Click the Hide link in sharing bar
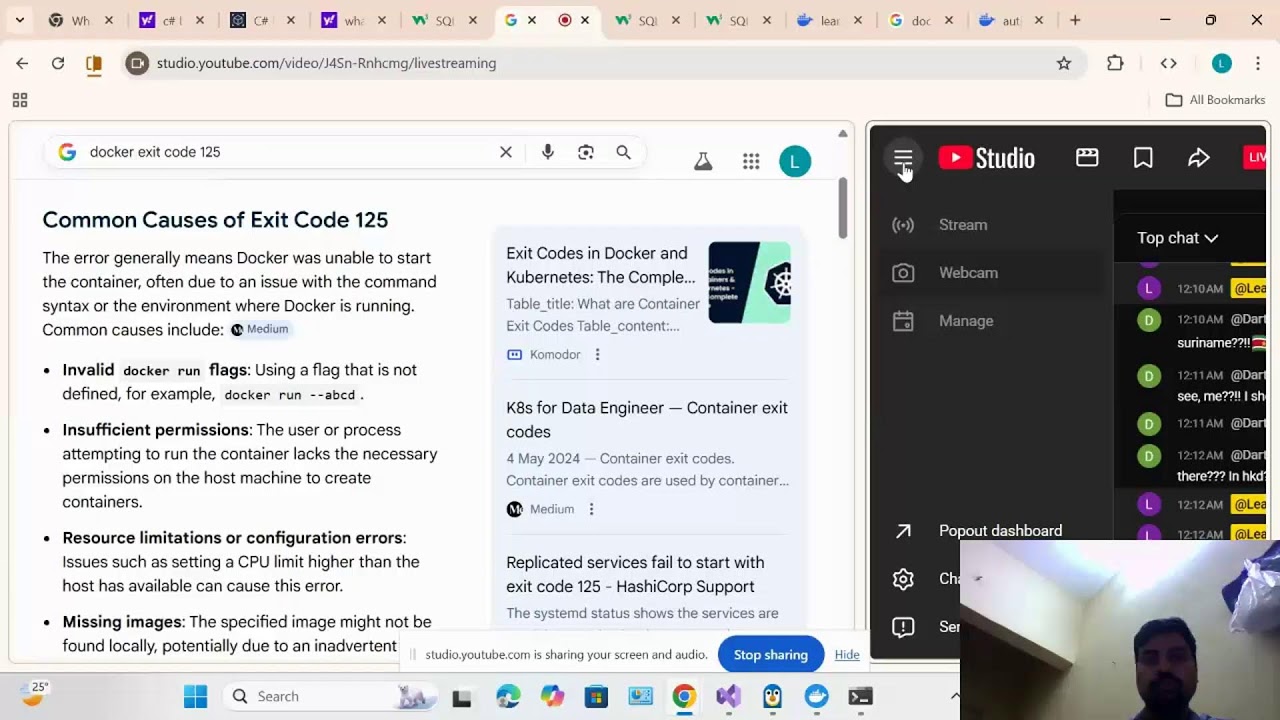This screenshot has width=1280, height=720. point(847,655)
